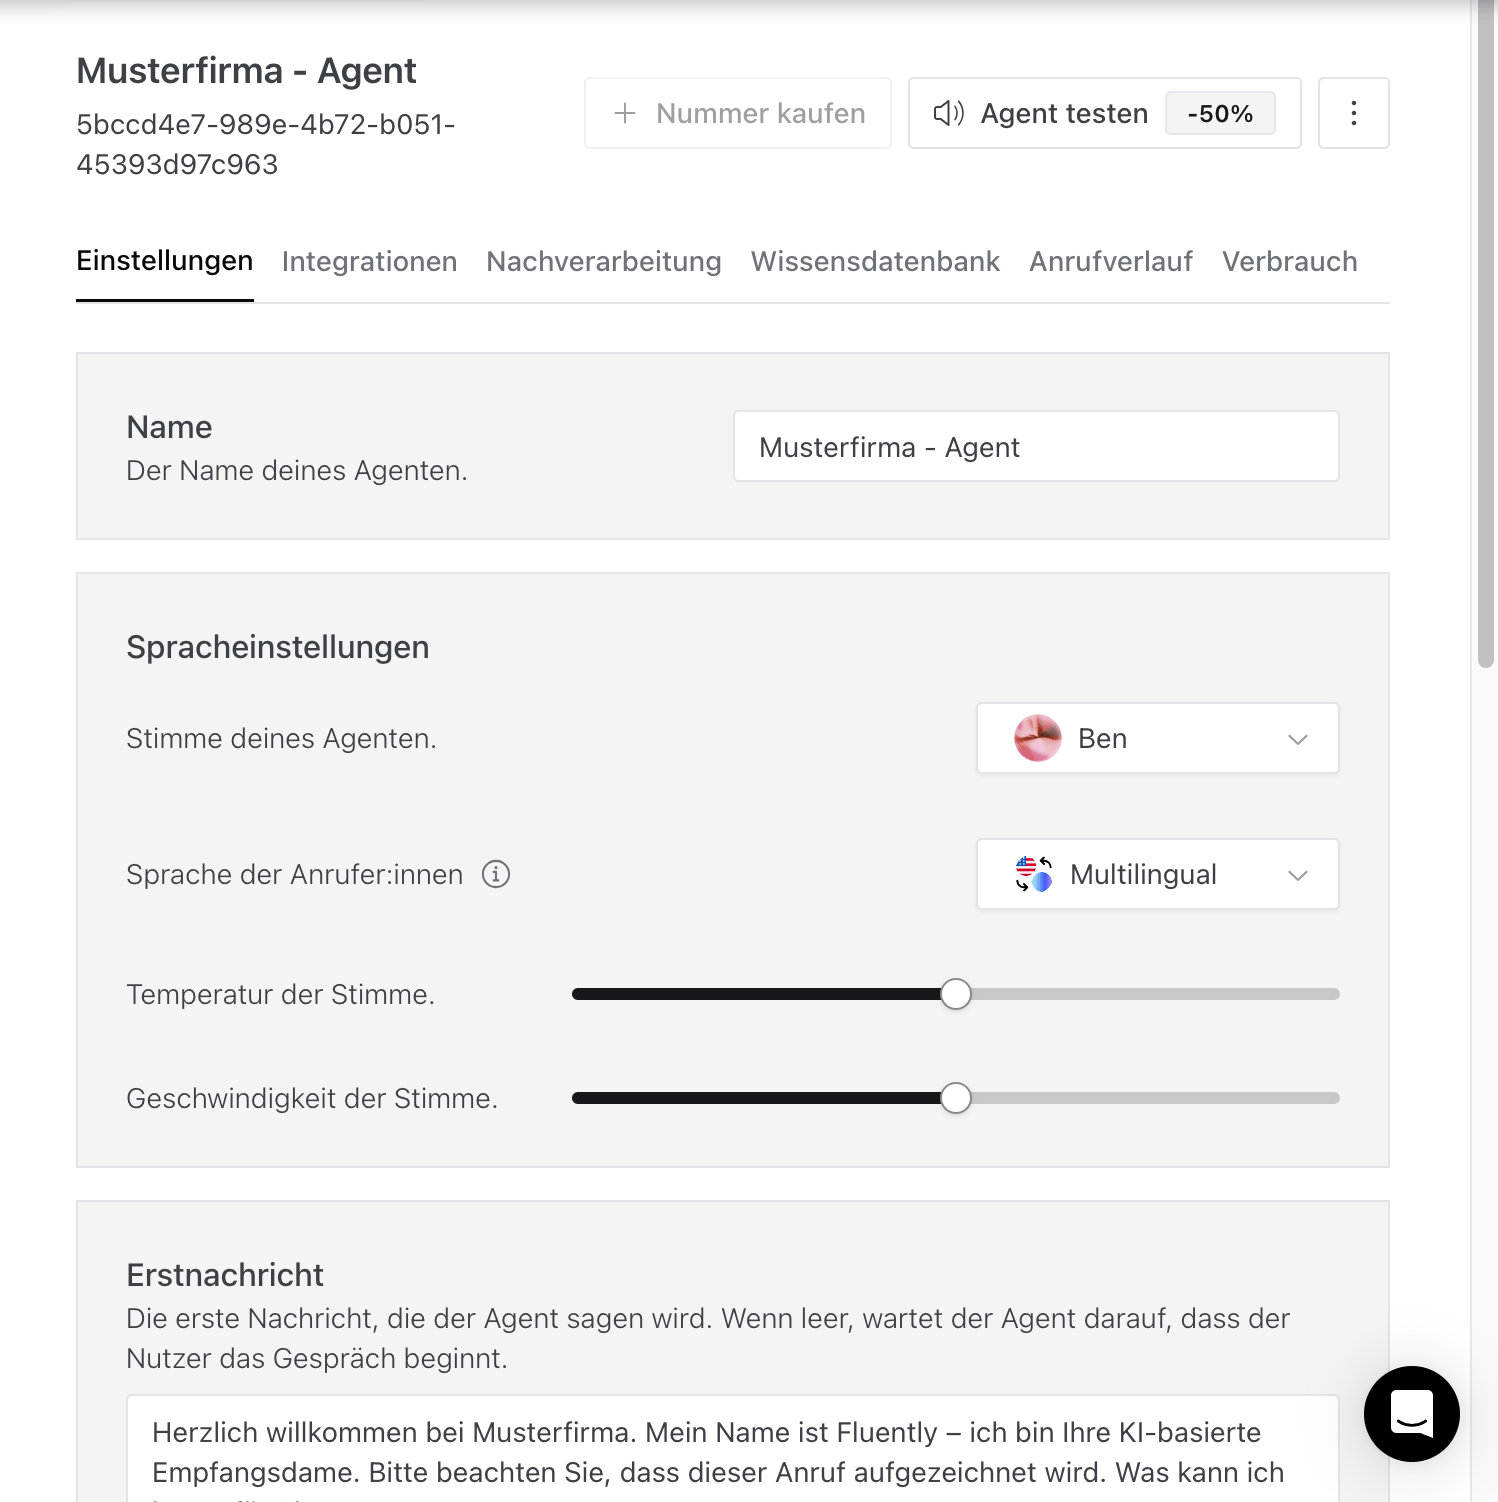Viewport: 1498px width, 1502px height.
Task: Open the Verbrauch tab
Action: tap(1290, 261)
